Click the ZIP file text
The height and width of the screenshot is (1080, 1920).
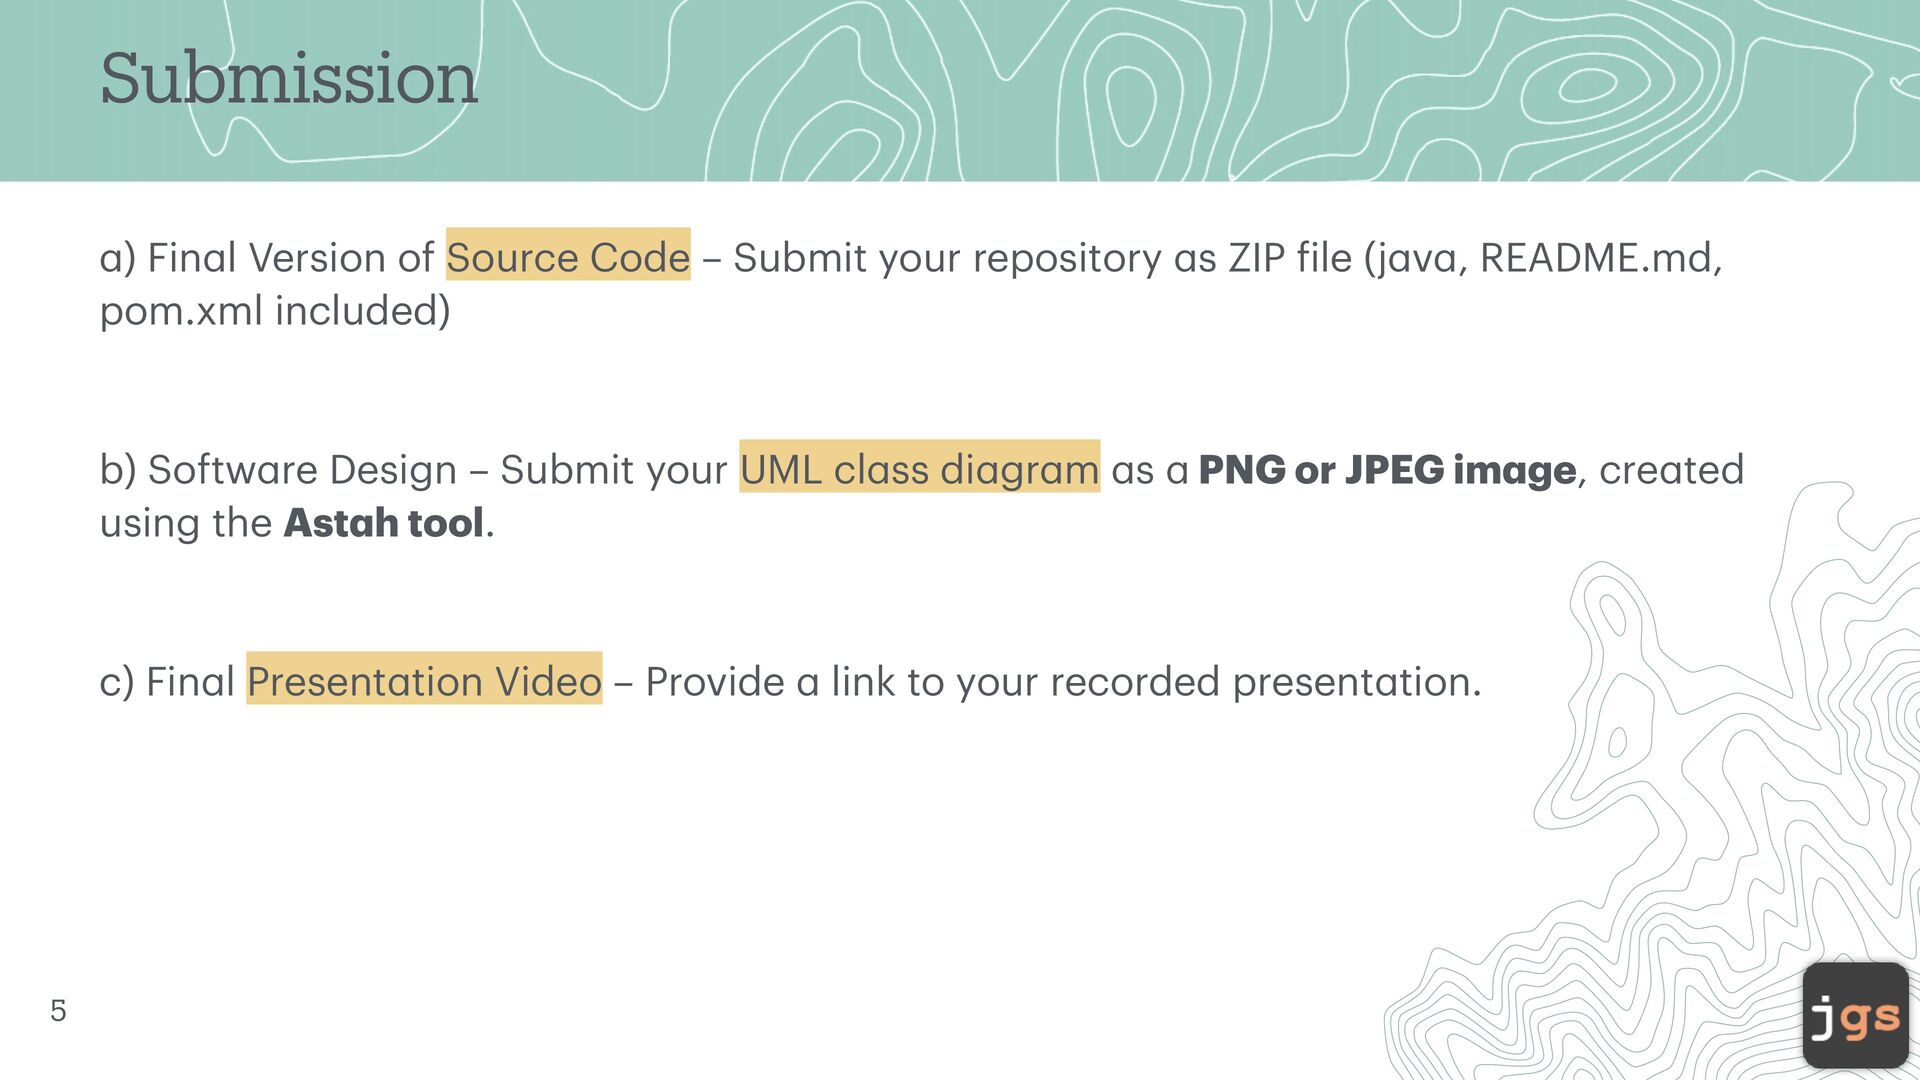(1290, 258)
